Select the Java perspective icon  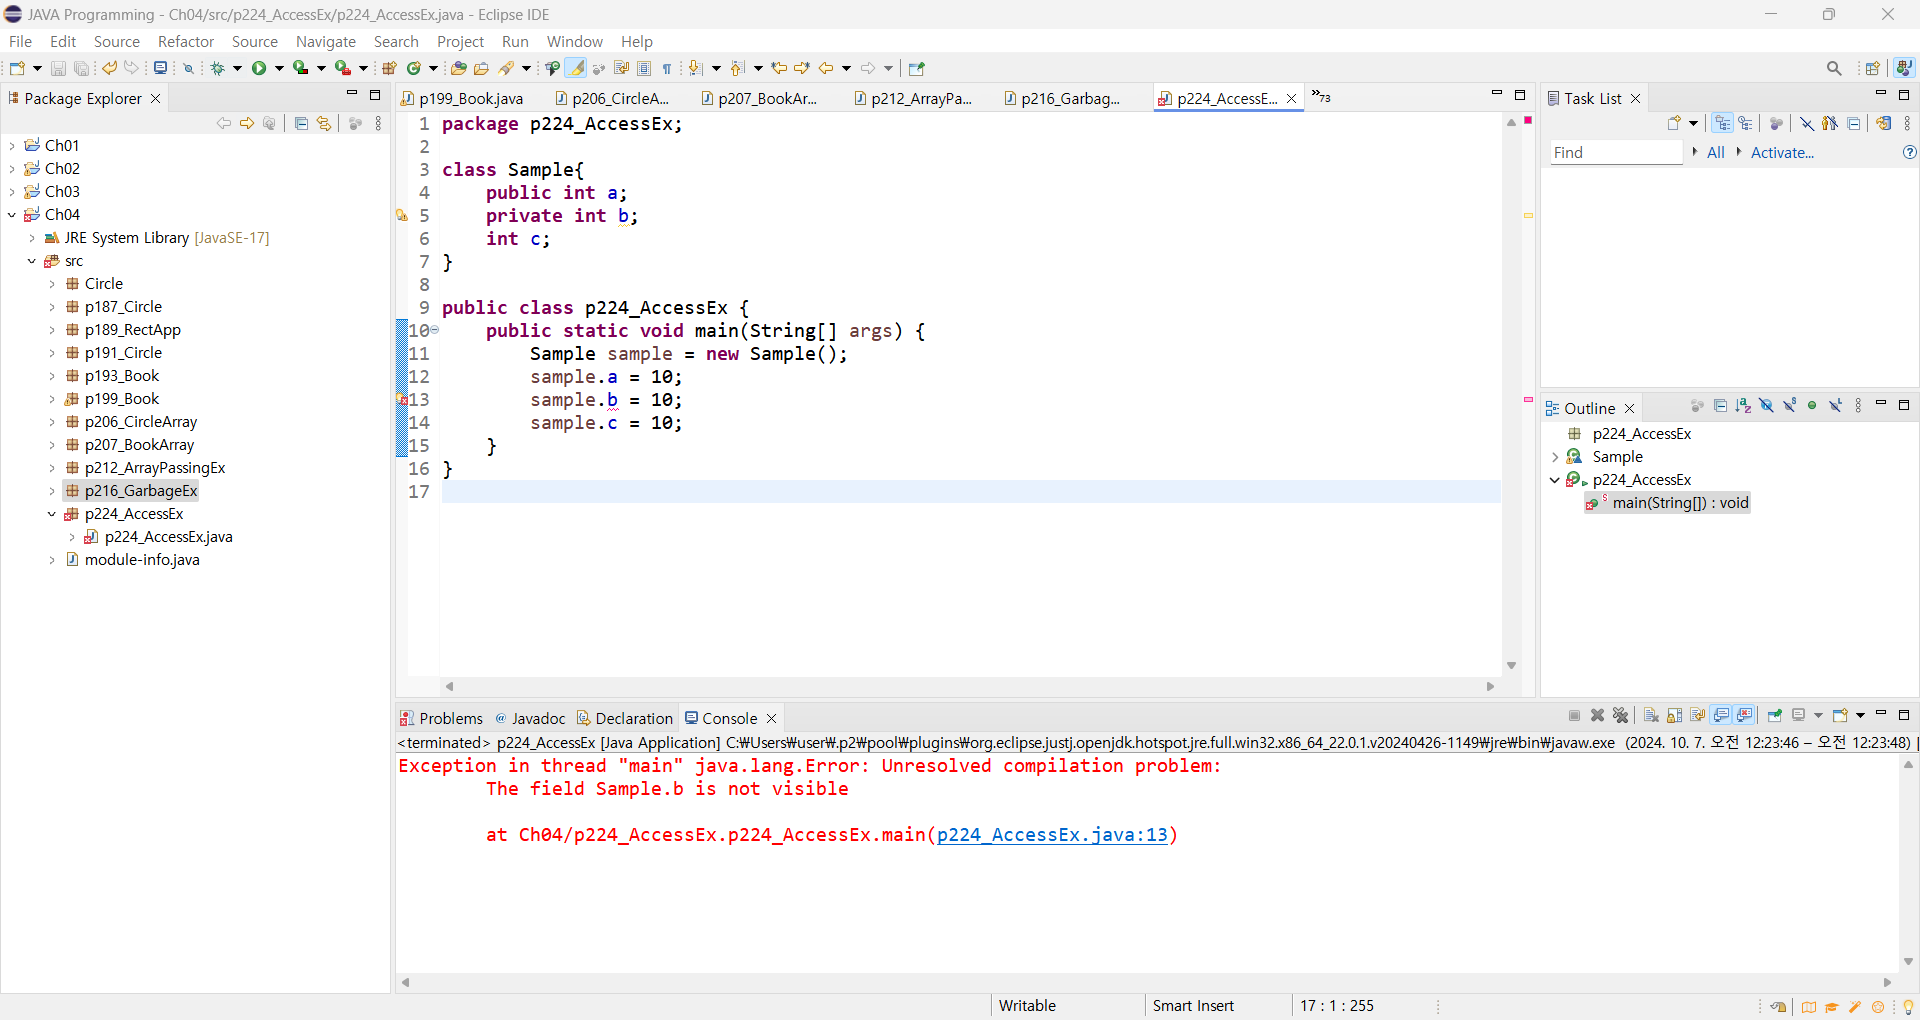[x=1904, y=68]
